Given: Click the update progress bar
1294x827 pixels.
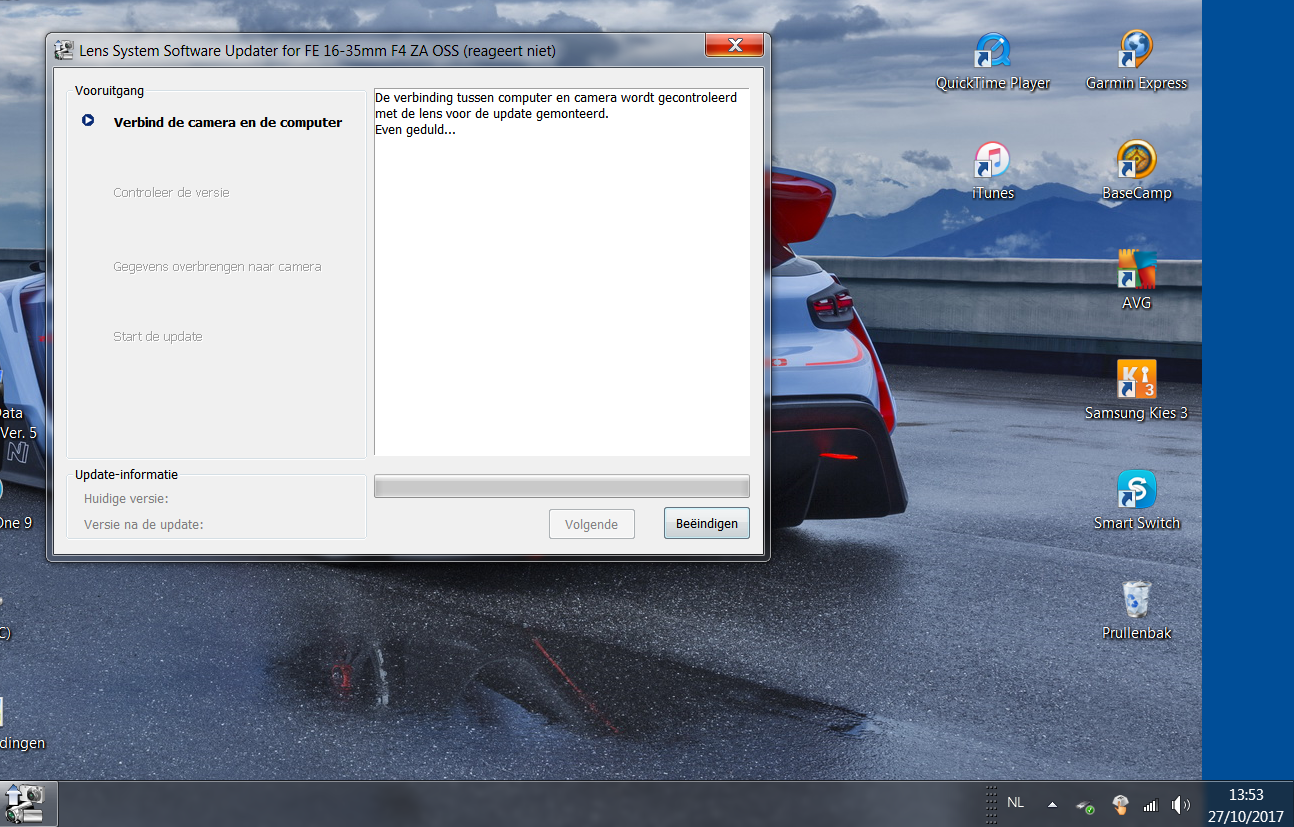Looking at the screenshot, I should click(561, 486).
